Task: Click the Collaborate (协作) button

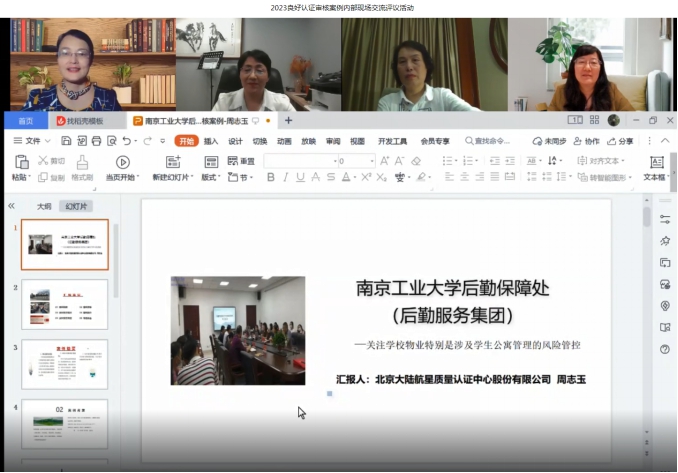Action: [x=587, y=141]
